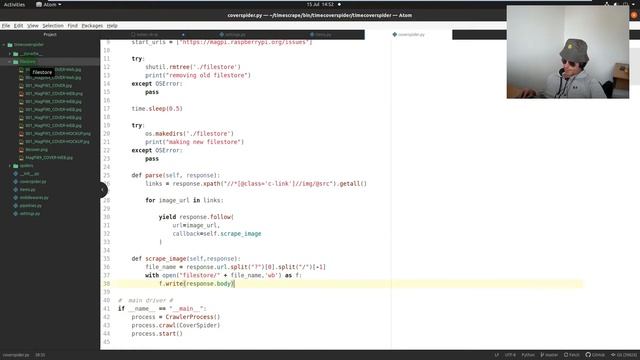Select the coverspider.py tab
640x360 pixels.
(409, 35)
